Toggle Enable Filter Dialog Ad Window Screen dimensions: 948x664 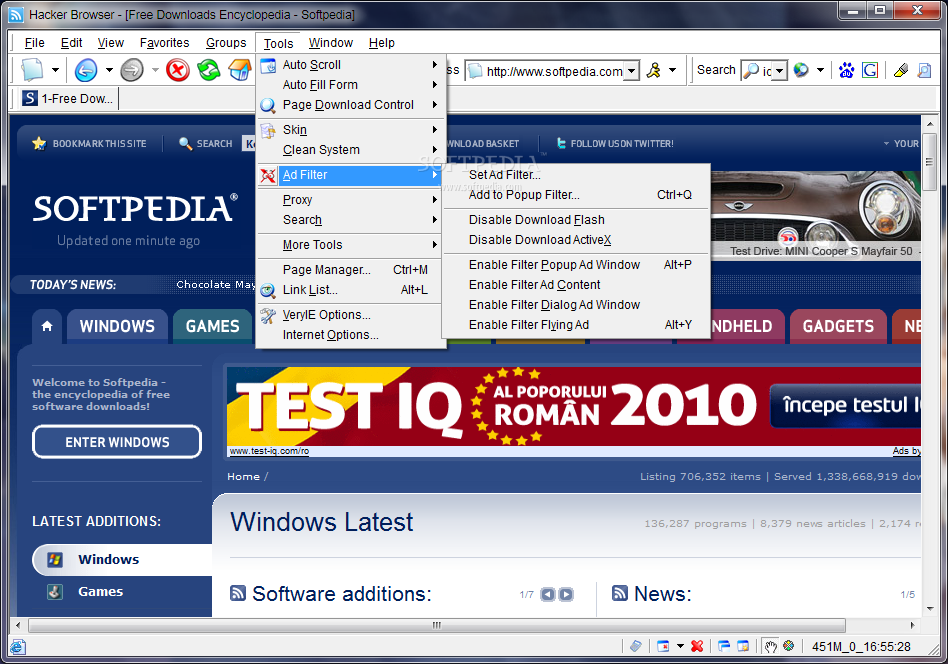[576, 304]
